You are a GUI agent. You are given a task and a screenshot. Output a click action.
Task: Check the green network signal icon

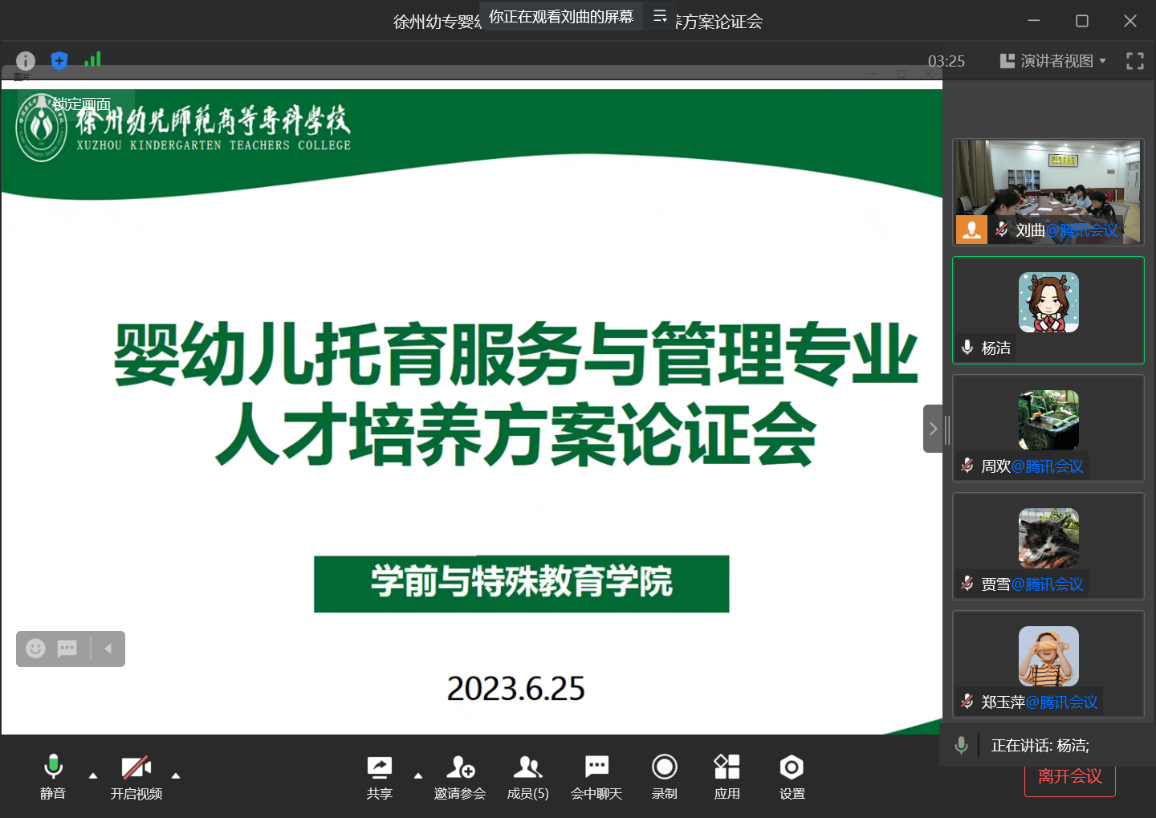click(x=92, y=60)
